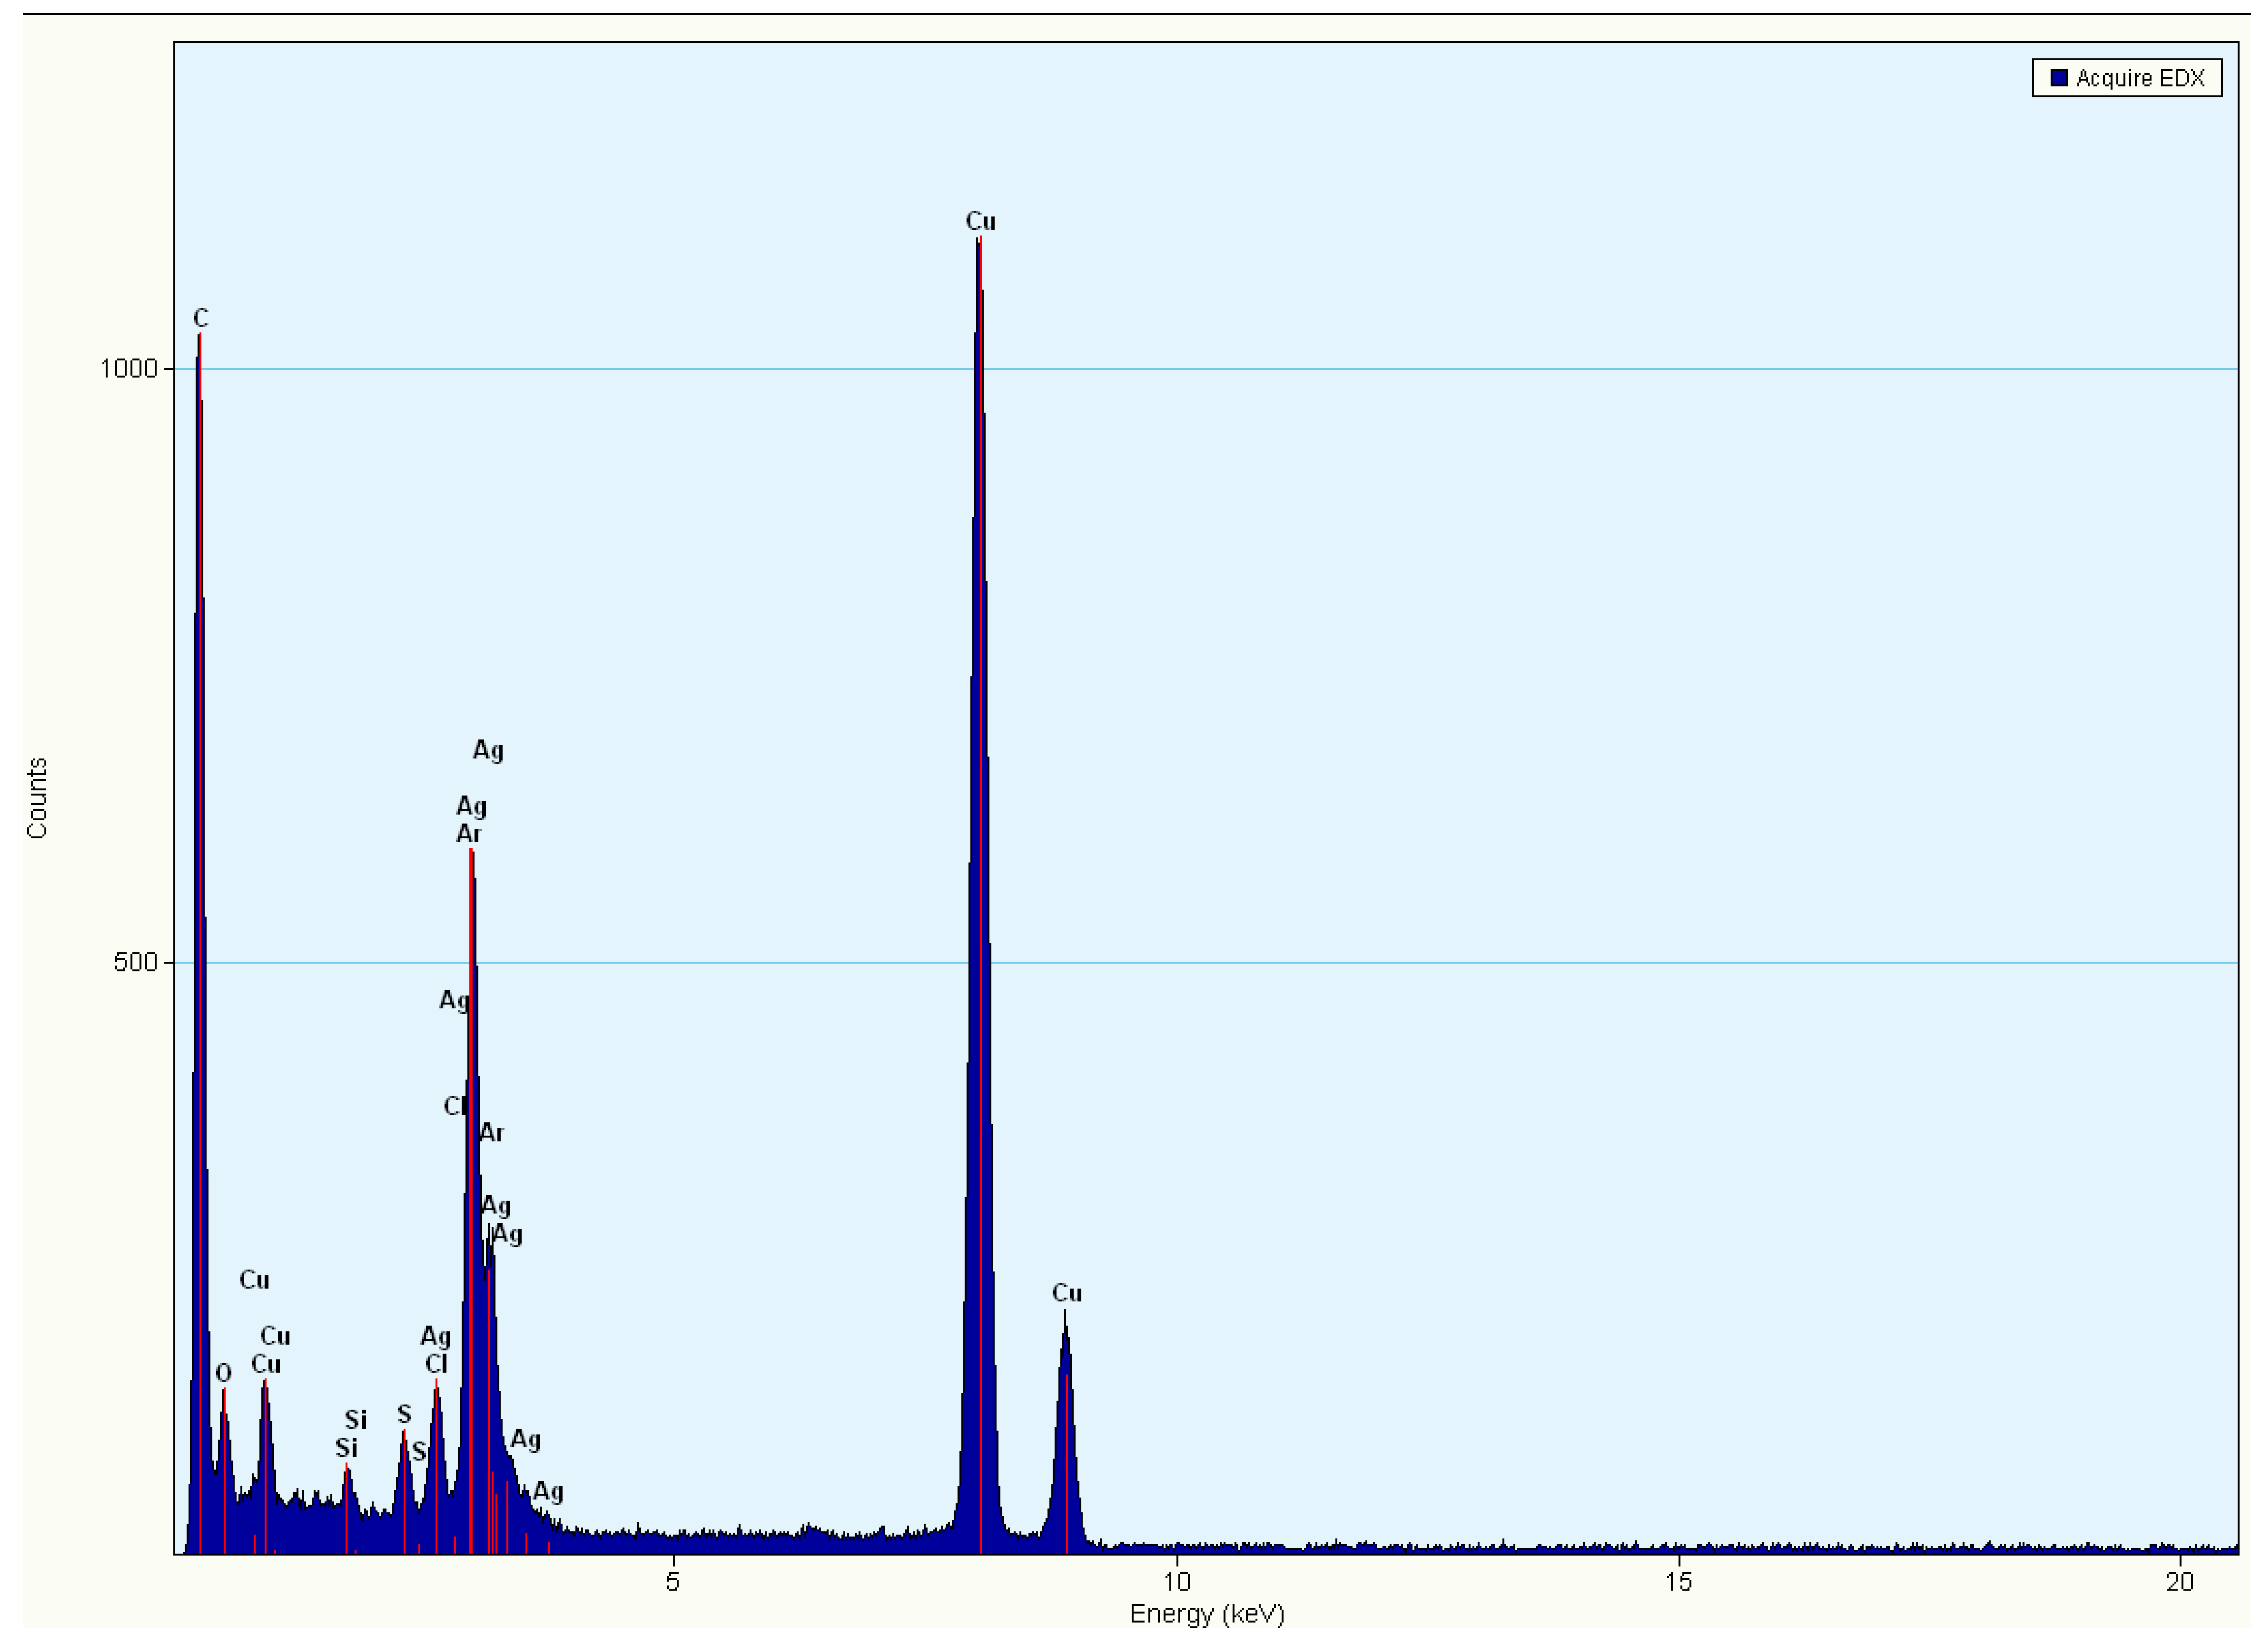Click the '15' energy axis tick label

click(1678, 1581)
